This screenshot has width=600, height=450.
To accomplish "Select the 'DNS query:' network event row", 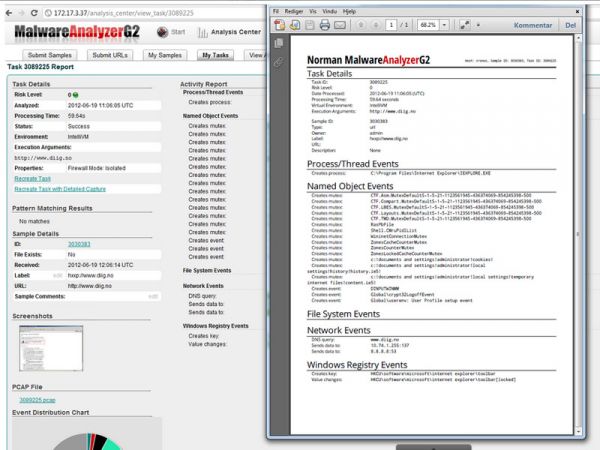I will click(202, 296).
